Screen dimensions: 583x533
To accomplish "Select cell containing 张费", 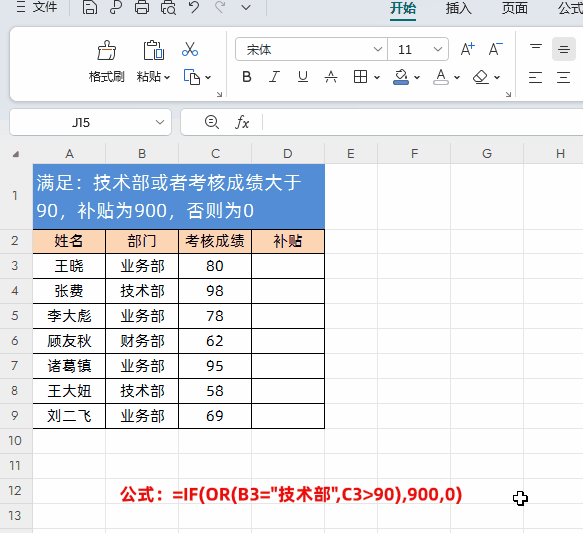I will point(69,291).
